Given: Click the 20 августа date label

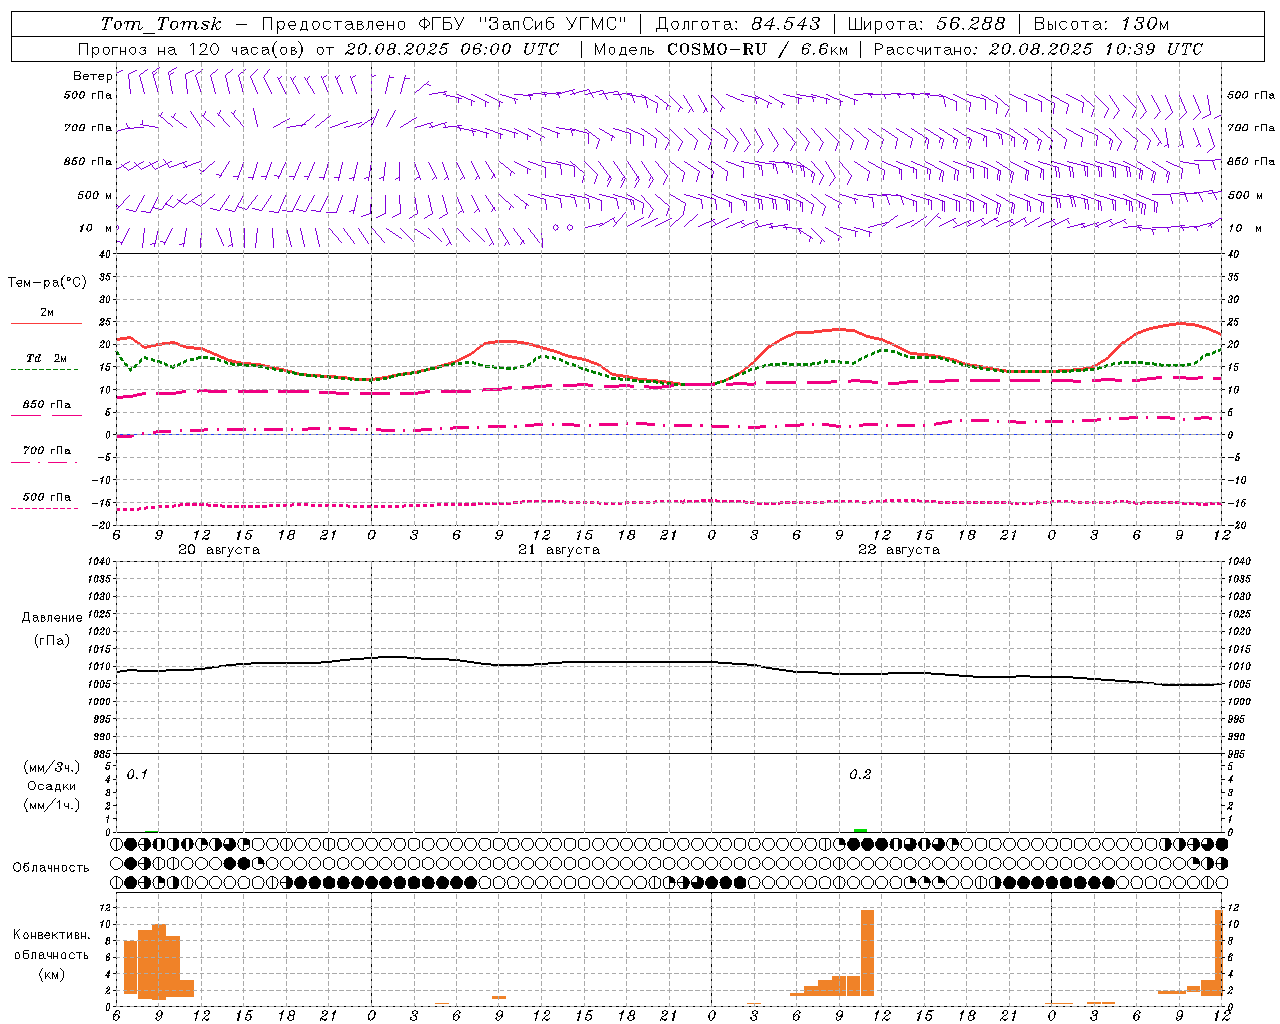Looking at the screenshot, I should click(x=219, y=550).
